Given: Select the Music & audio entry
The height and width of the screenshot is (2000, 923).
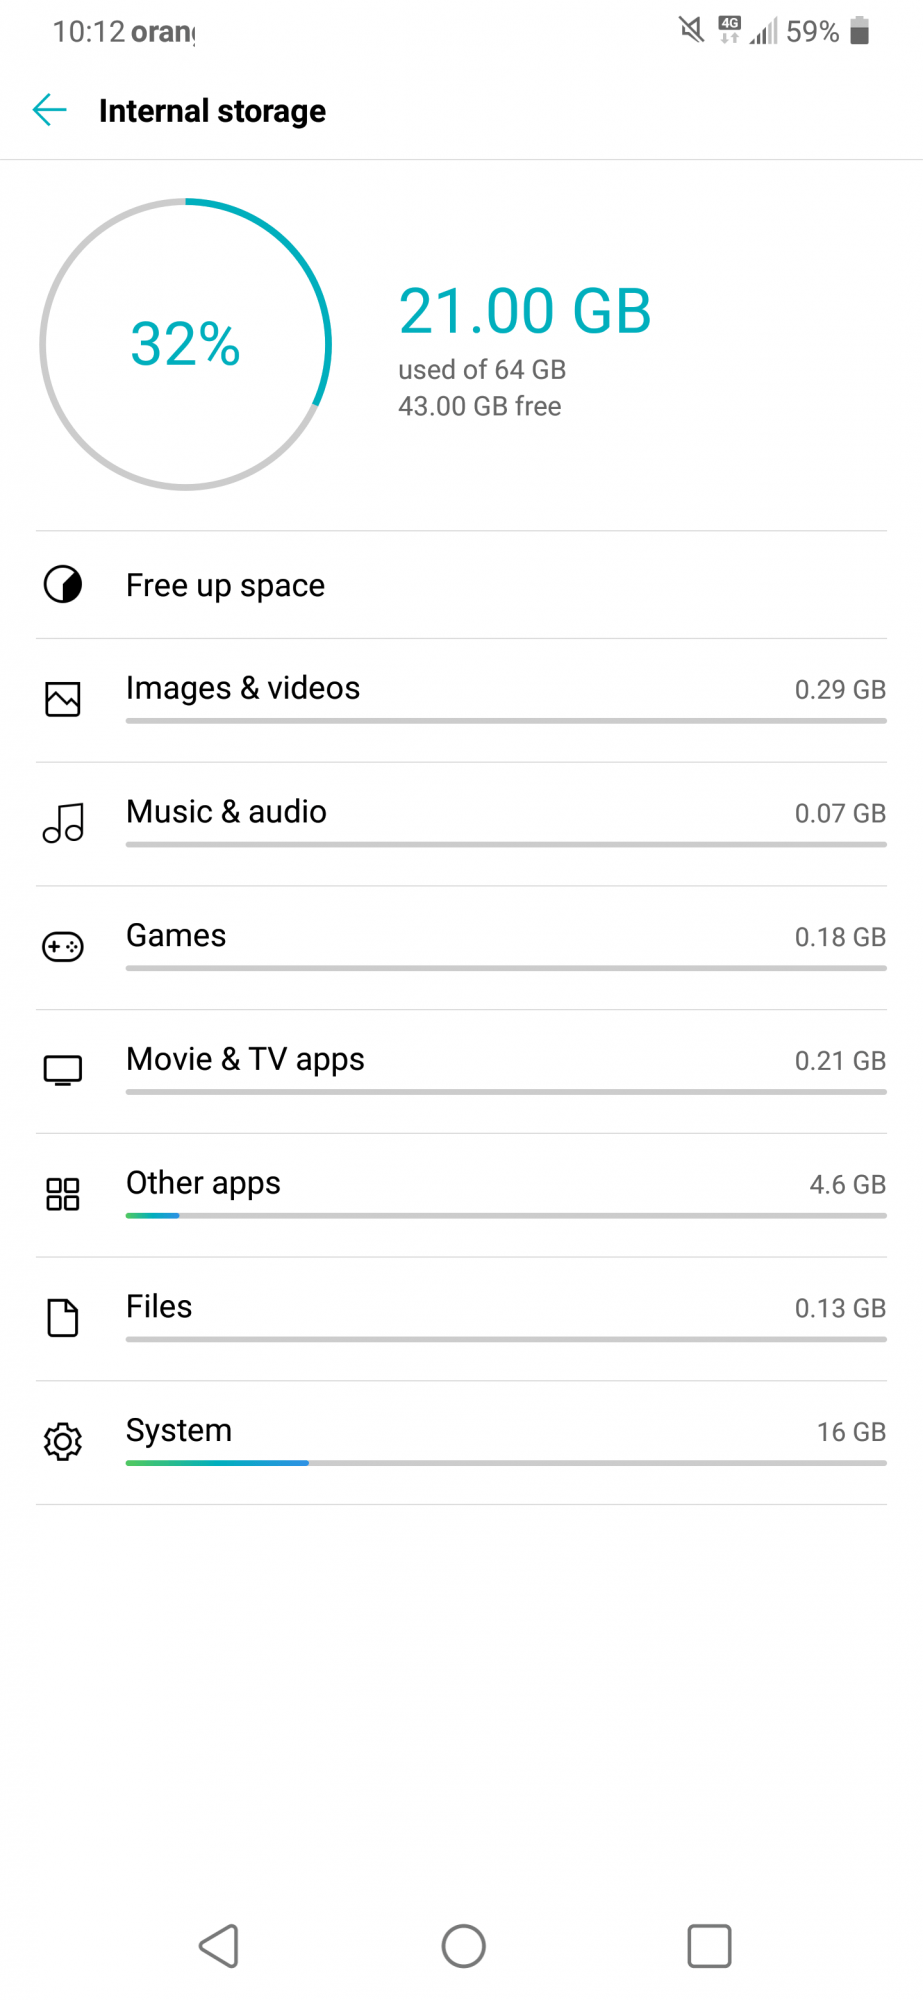Looking at the screenshot, I should (226, 812).
